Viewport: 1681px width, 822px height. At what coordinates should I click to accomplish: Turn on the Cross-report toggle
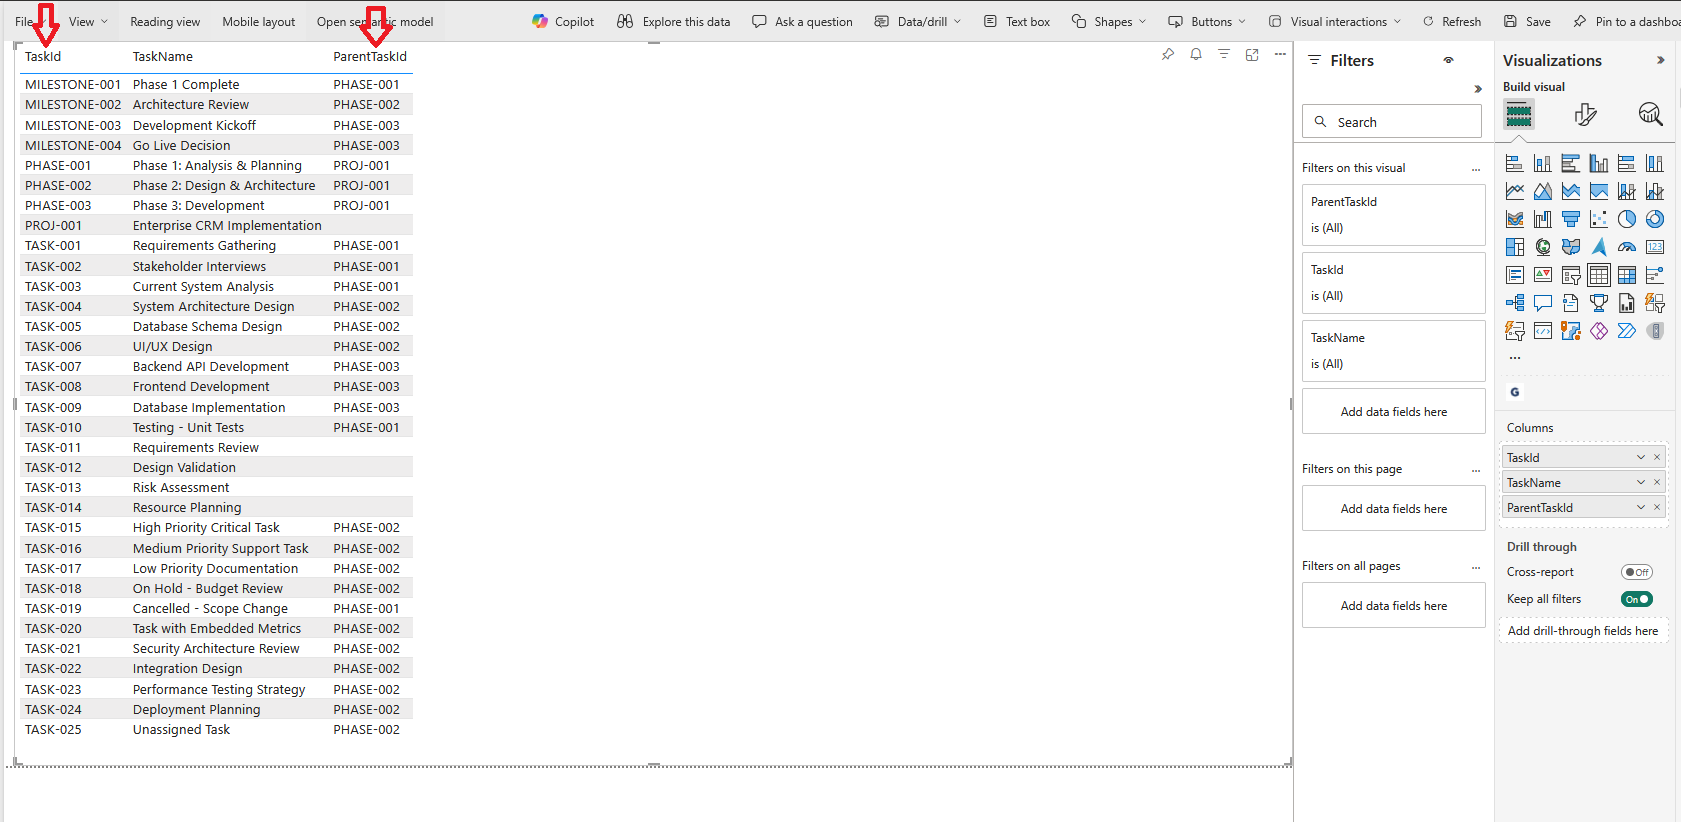(x=1636, y=572)
